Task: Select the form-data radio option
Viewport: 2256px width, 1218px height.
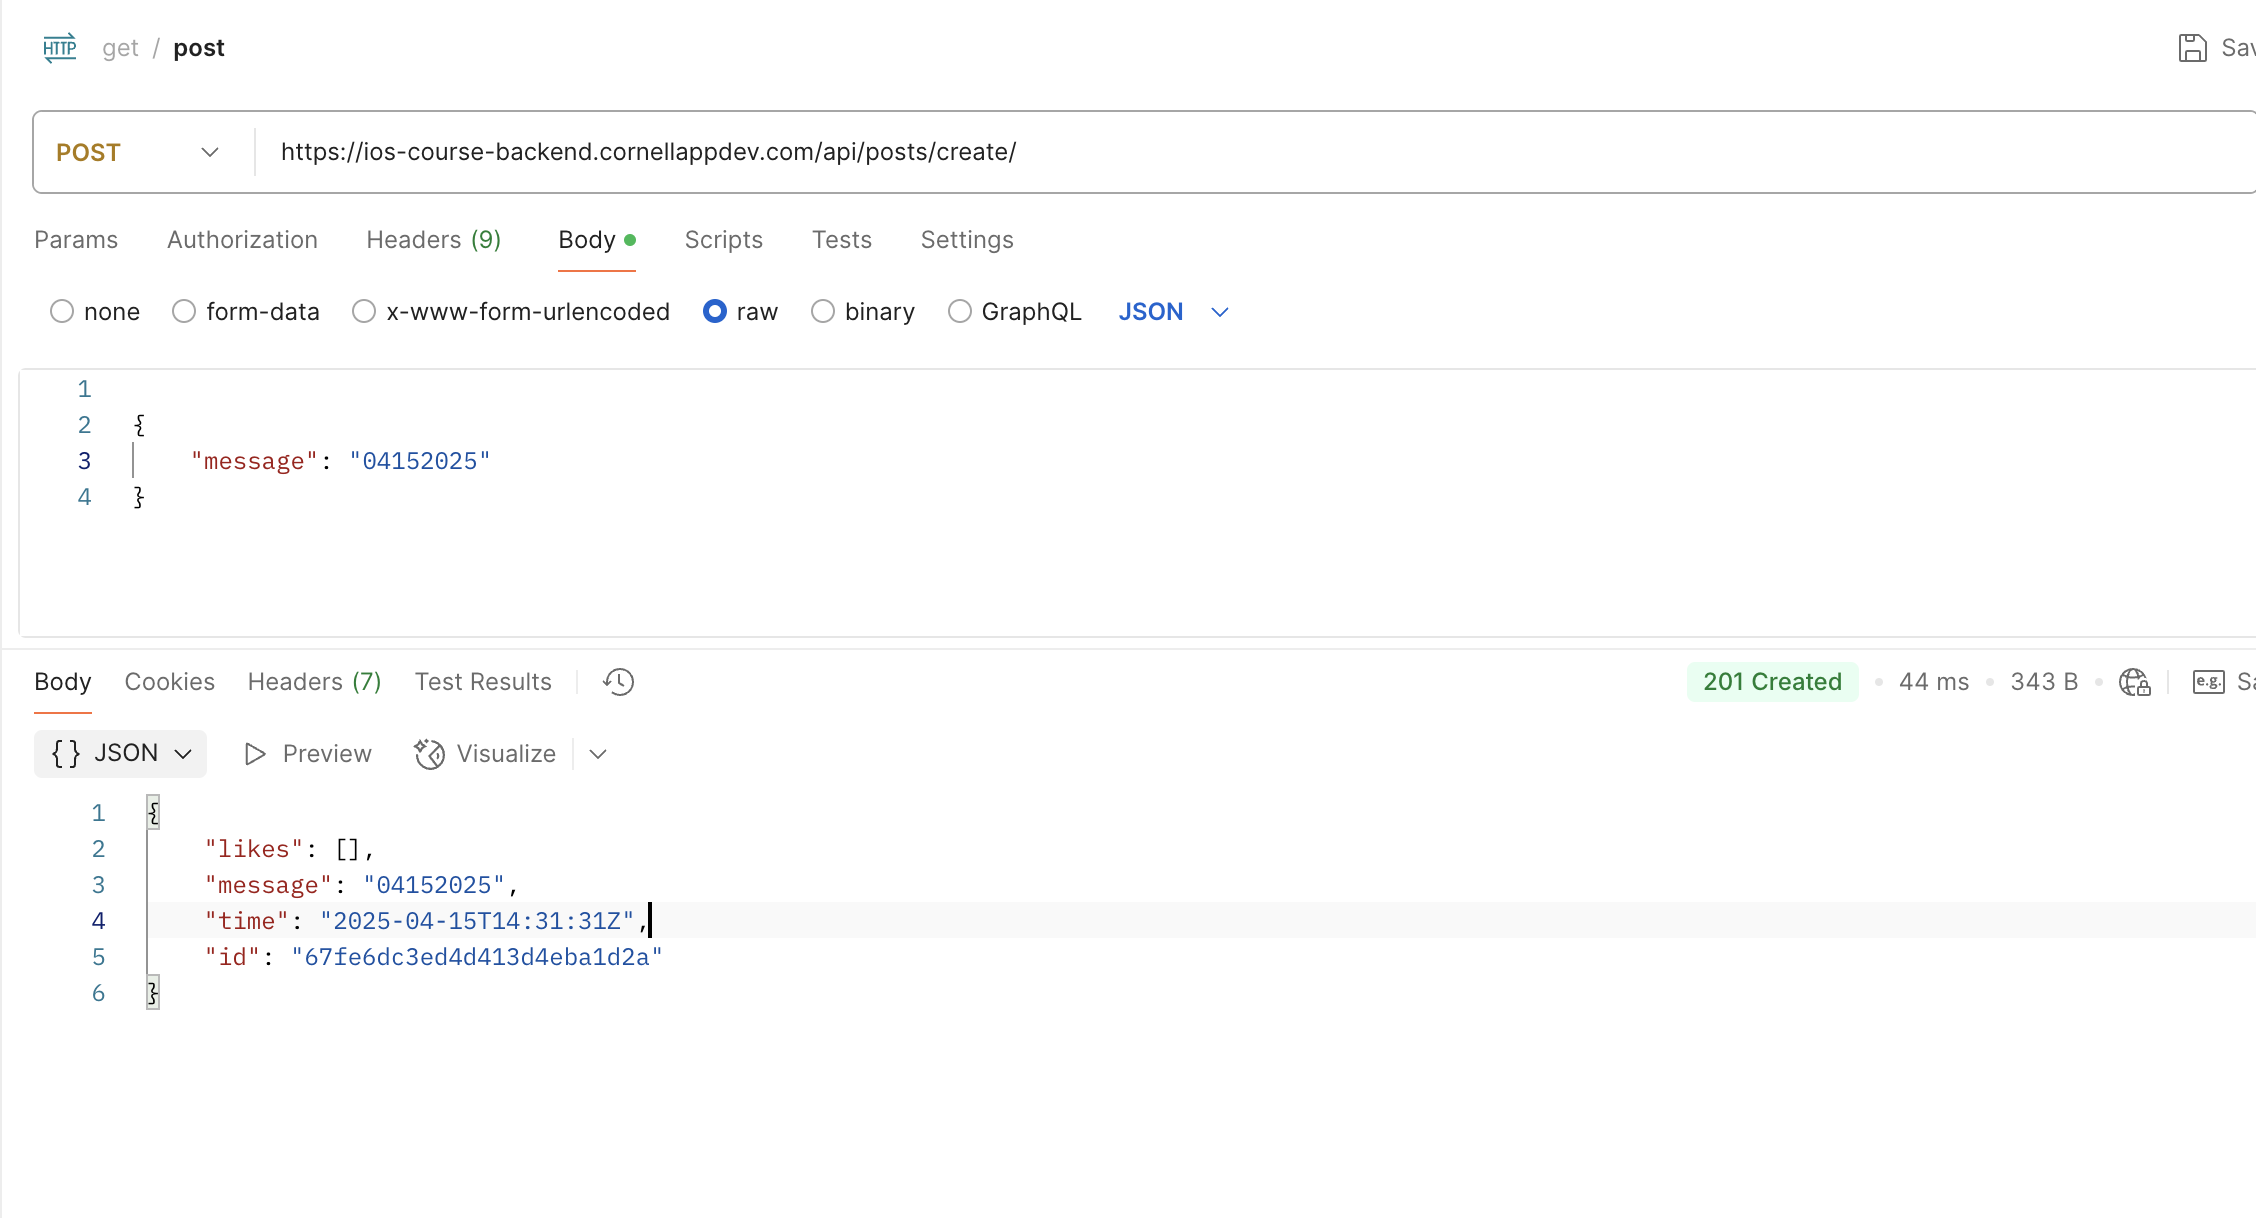Action: 184,312
